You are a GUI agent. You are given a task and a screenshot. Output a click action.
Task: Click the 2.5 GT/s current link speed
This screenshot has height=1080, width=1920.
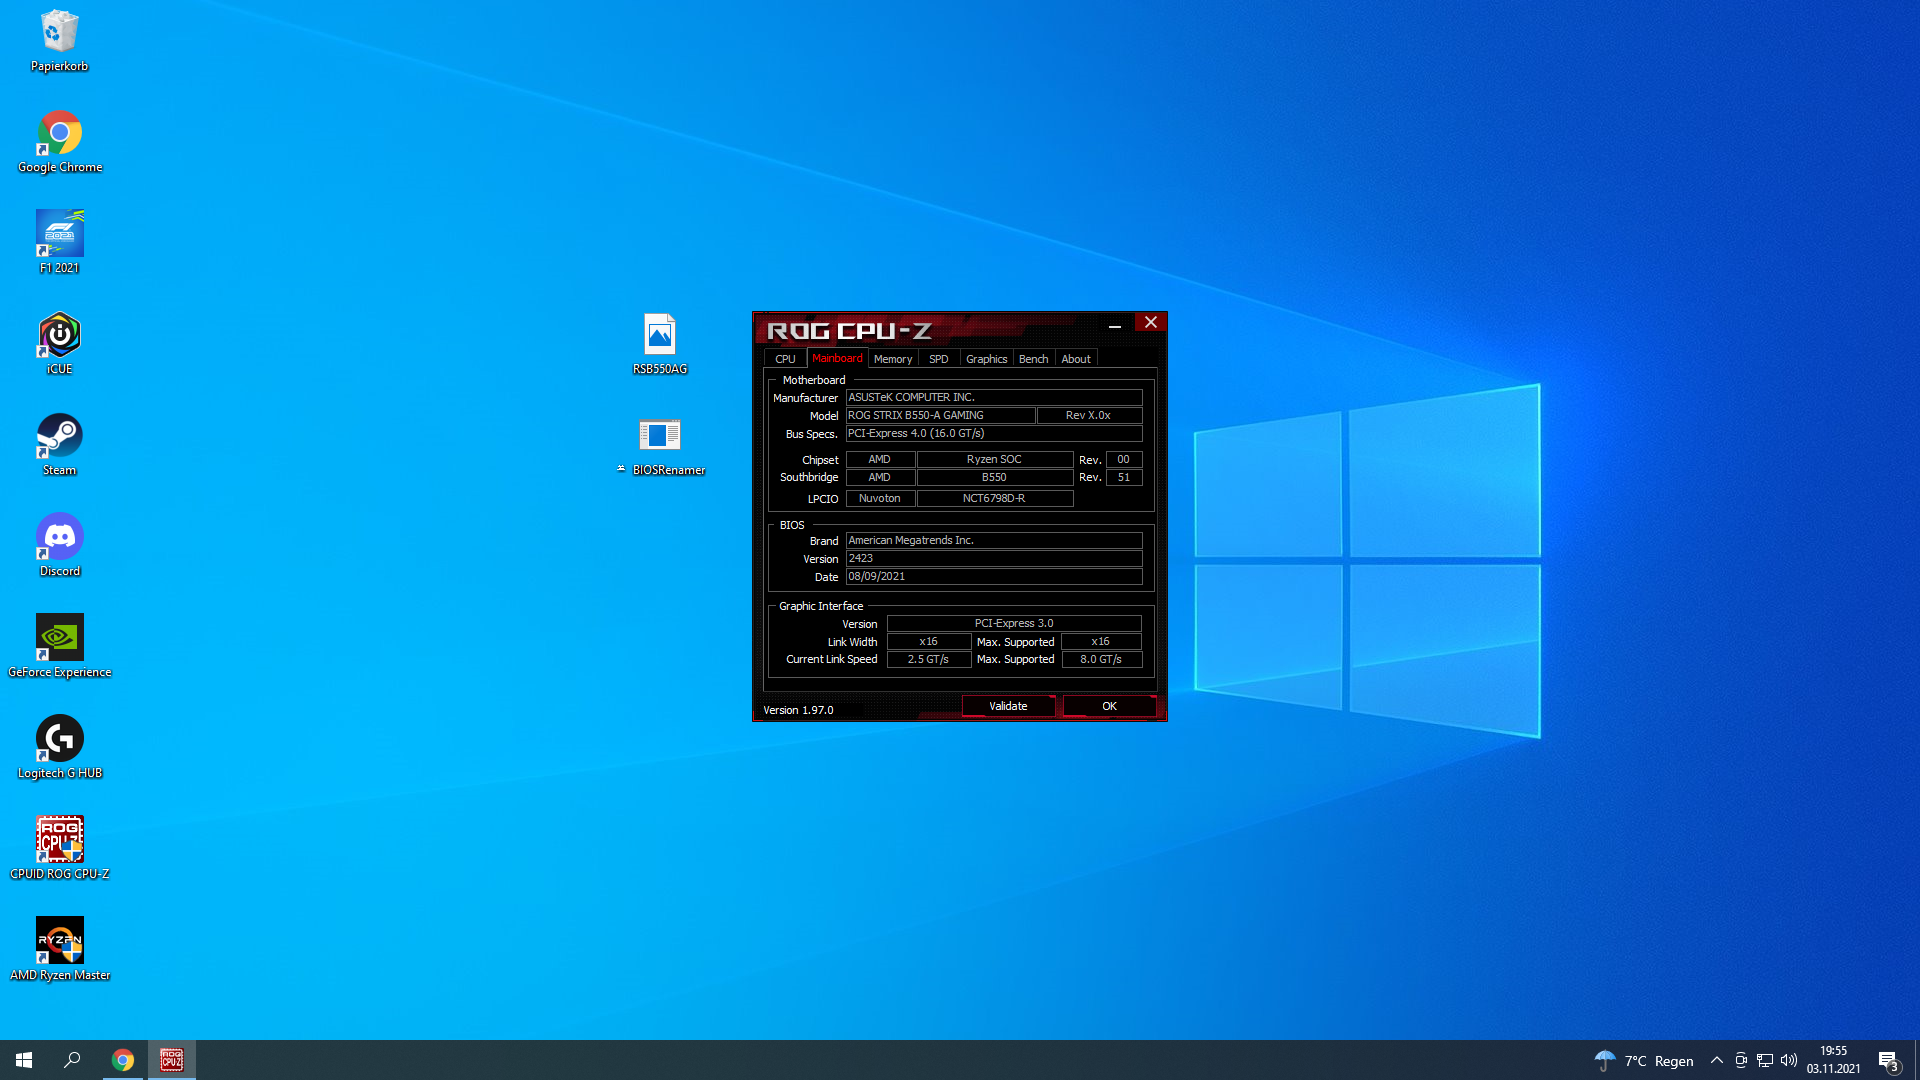[x=928, y=659]
